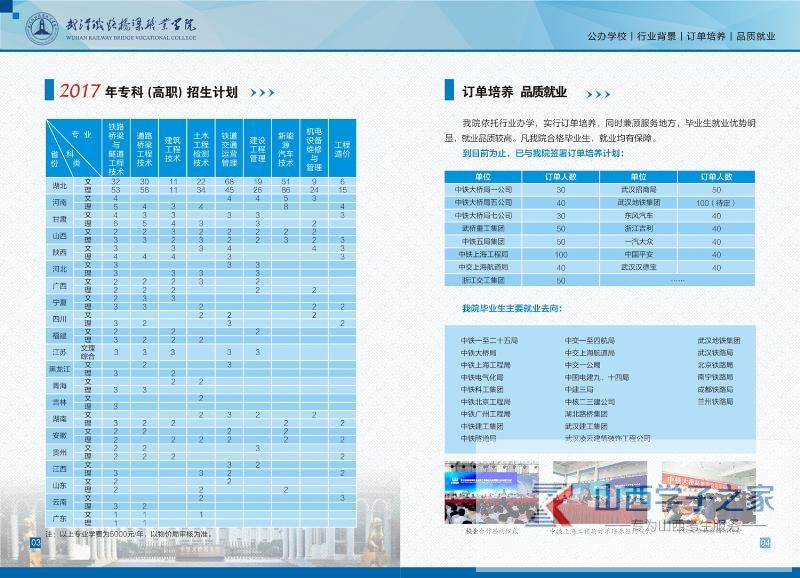Click the 铁路桥梁与隧道工程技术 column header
This screenshot has width=800, height=578.
pos(116,148)
